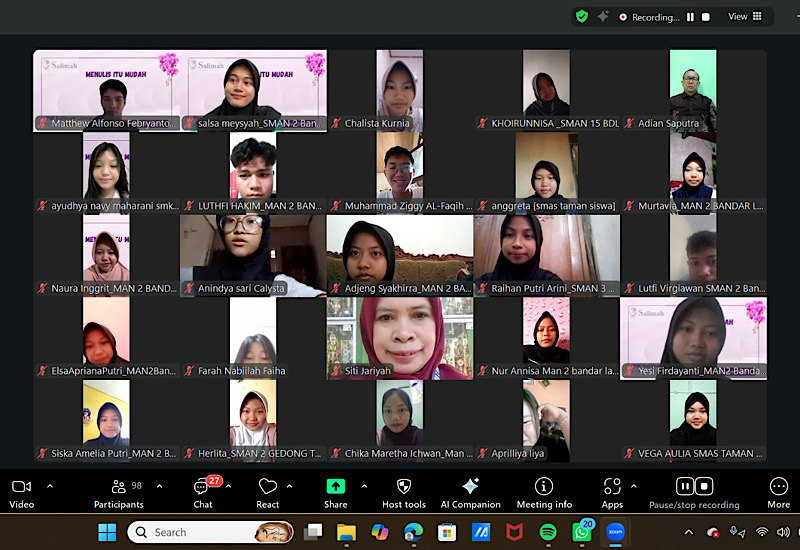This screenshot has height=550, width=800.
Task: Click VEGA AULIA's muted mic icon
Action: click(x=629, y=454)
